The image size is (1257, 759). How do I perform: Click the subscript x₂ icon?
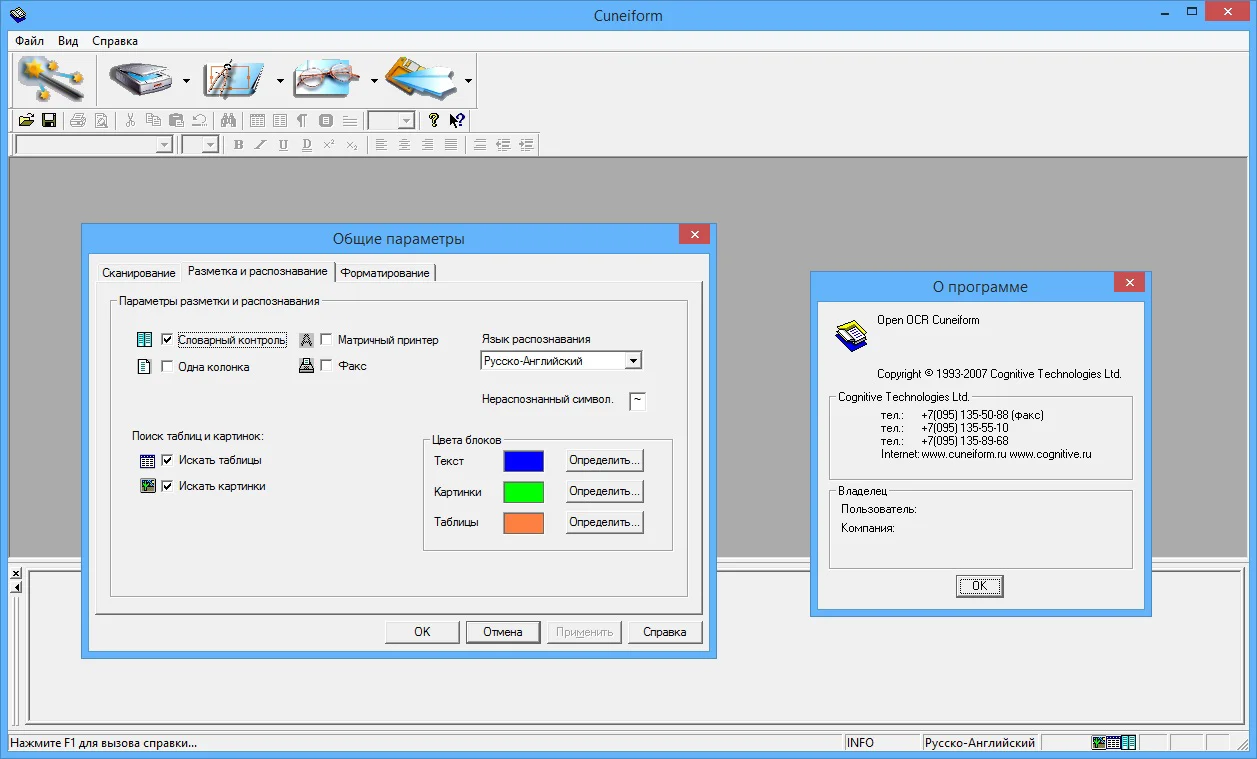[x=352, y=145]
